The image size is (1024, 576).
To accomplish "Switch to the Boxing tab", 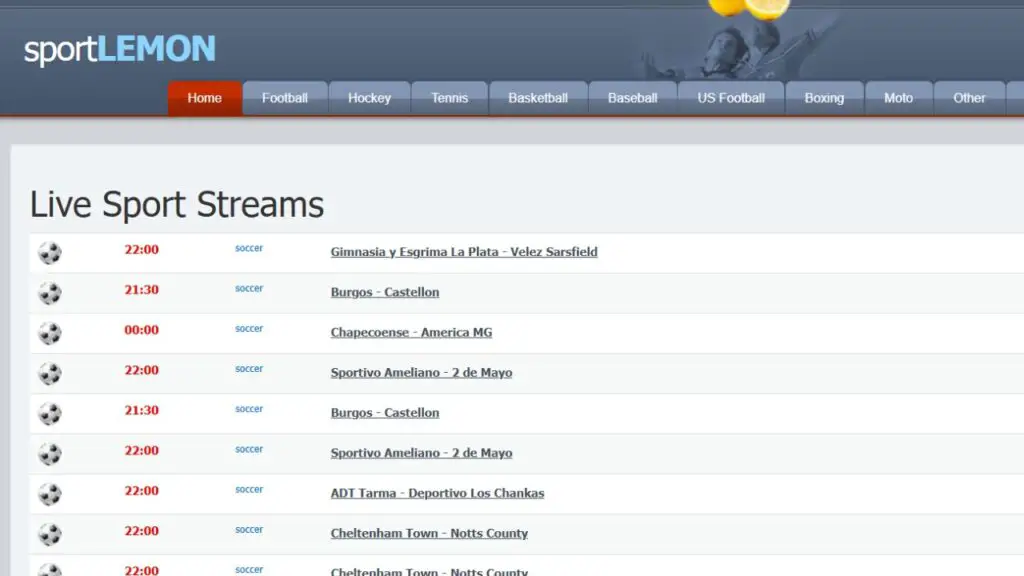I will coord(824,98).
